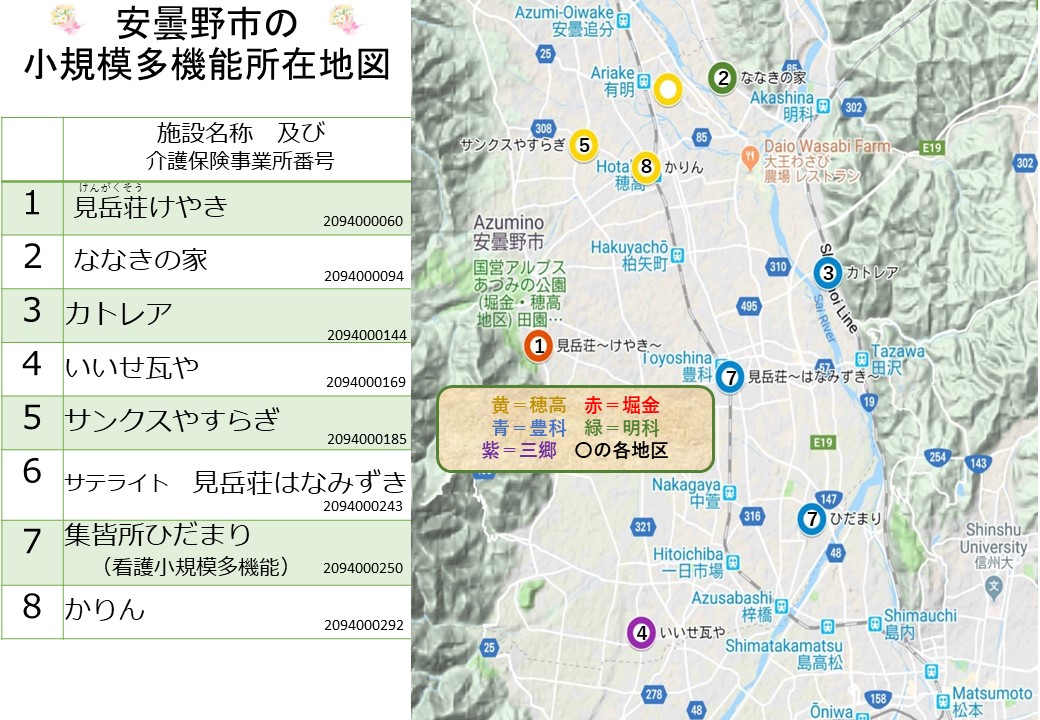Select the blue marker beside 見岳荘〜はなみずき〜

coord(731,377)
